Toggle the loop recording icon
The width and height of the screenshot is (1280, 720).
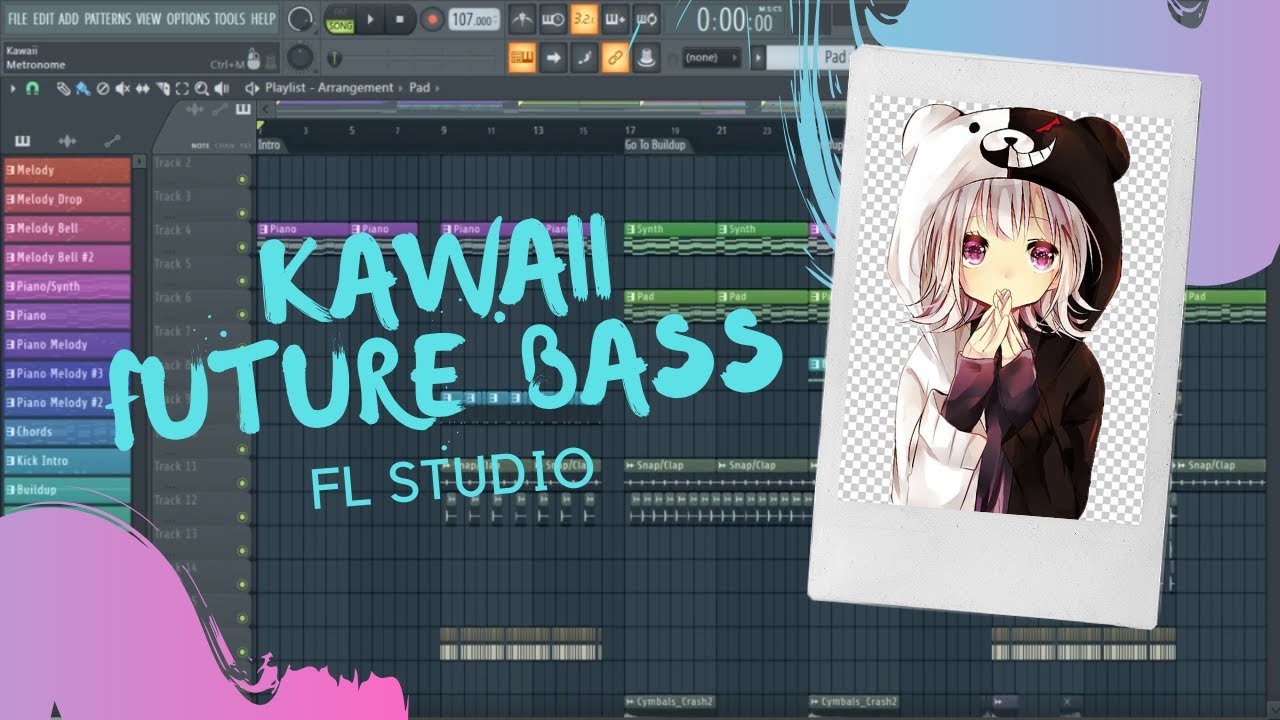[x=646, y=19]
